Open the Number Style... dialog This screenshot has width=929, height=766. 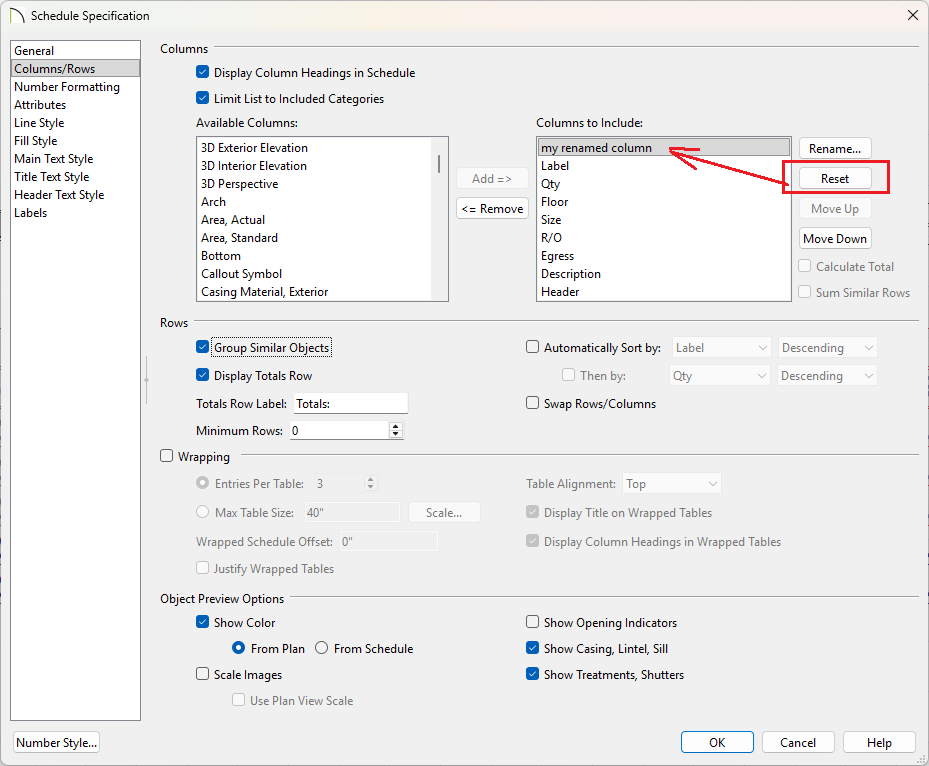[x=57, y=743]
